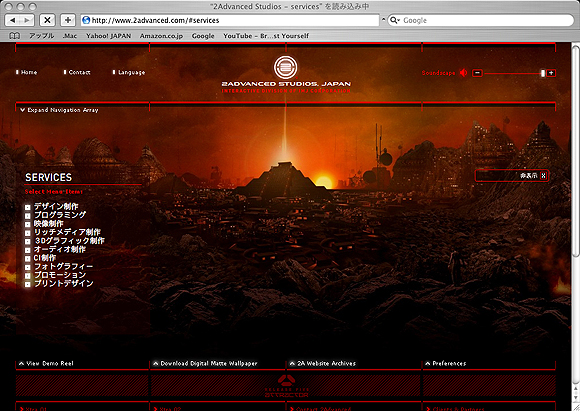The width and height of the screenshot is (580, 411).
Task: Raise Soundscape volume with plus button
Action: tap(551, 73)
